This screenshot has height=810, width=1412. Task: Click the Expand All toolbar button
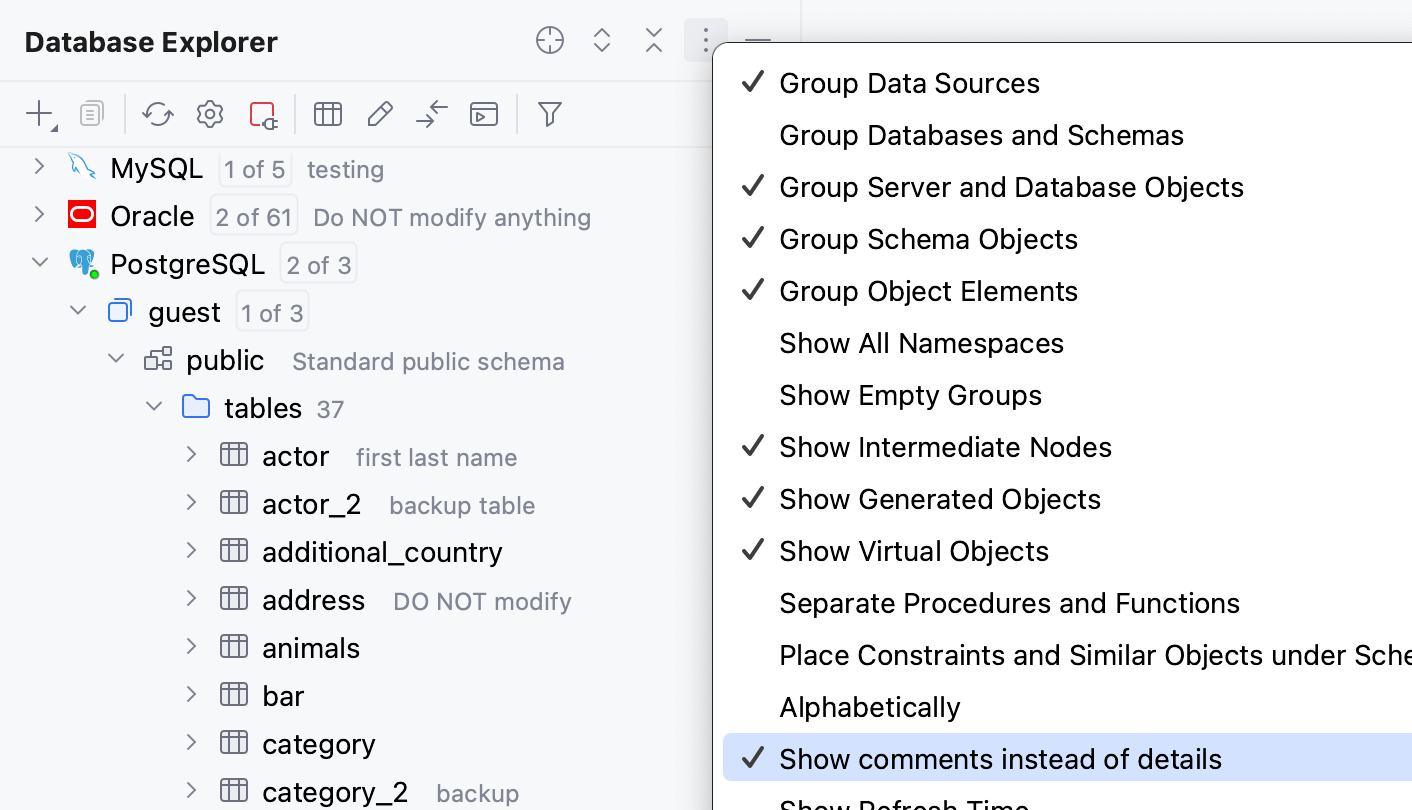(x=602, y=40)
